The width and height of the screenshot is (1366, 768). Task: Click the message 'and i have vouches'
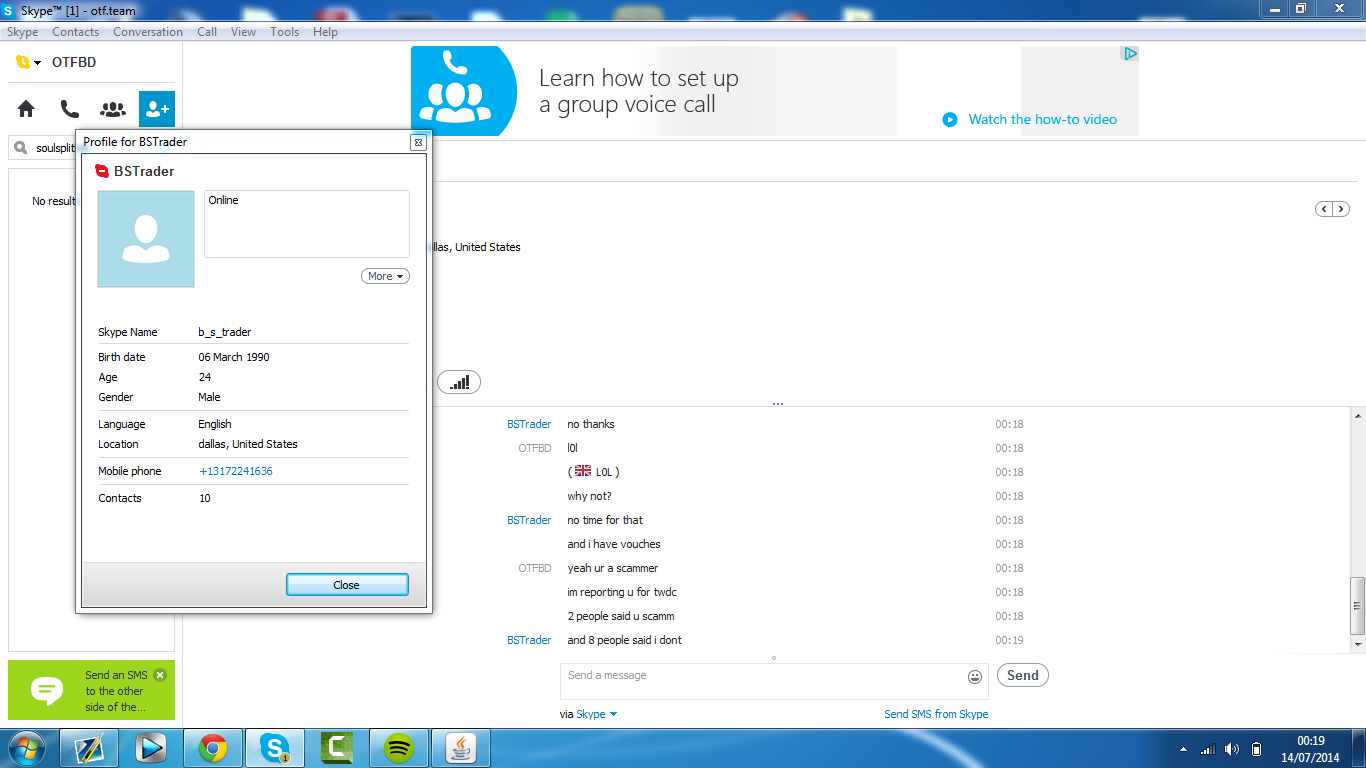[614, 544]
